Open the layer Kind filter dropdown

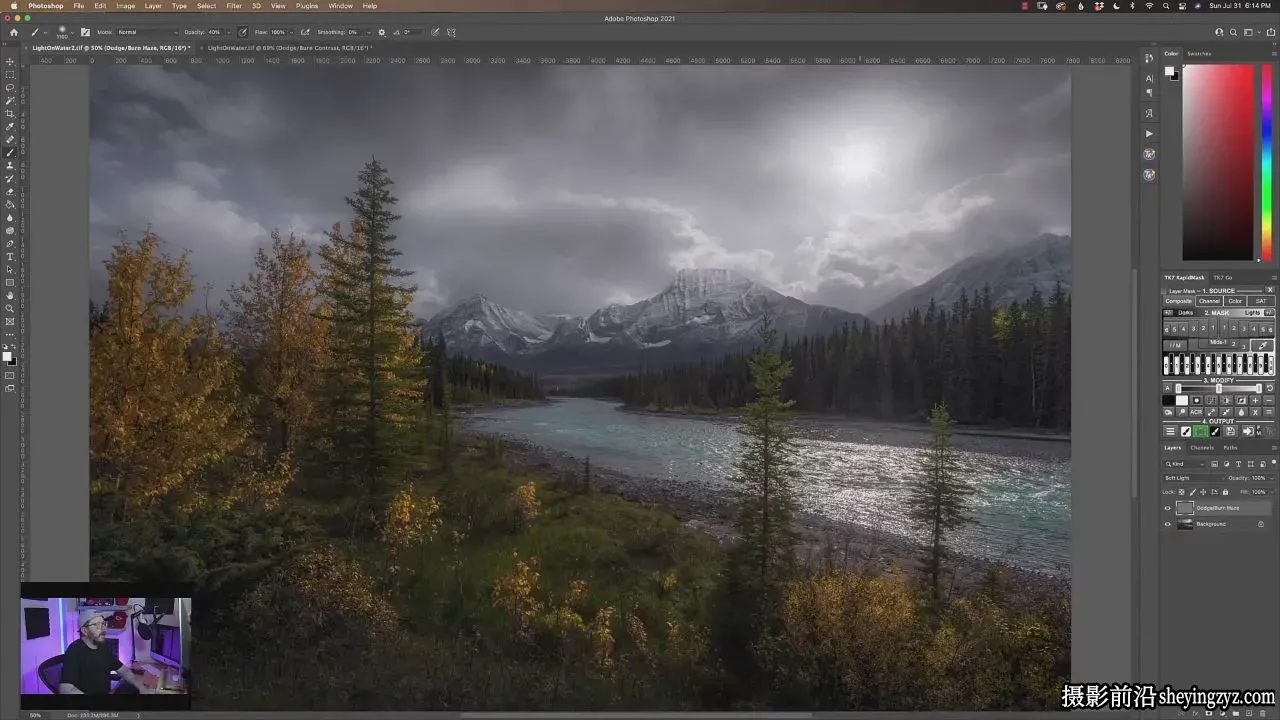pyautogui.click(x=1186, y=464)
